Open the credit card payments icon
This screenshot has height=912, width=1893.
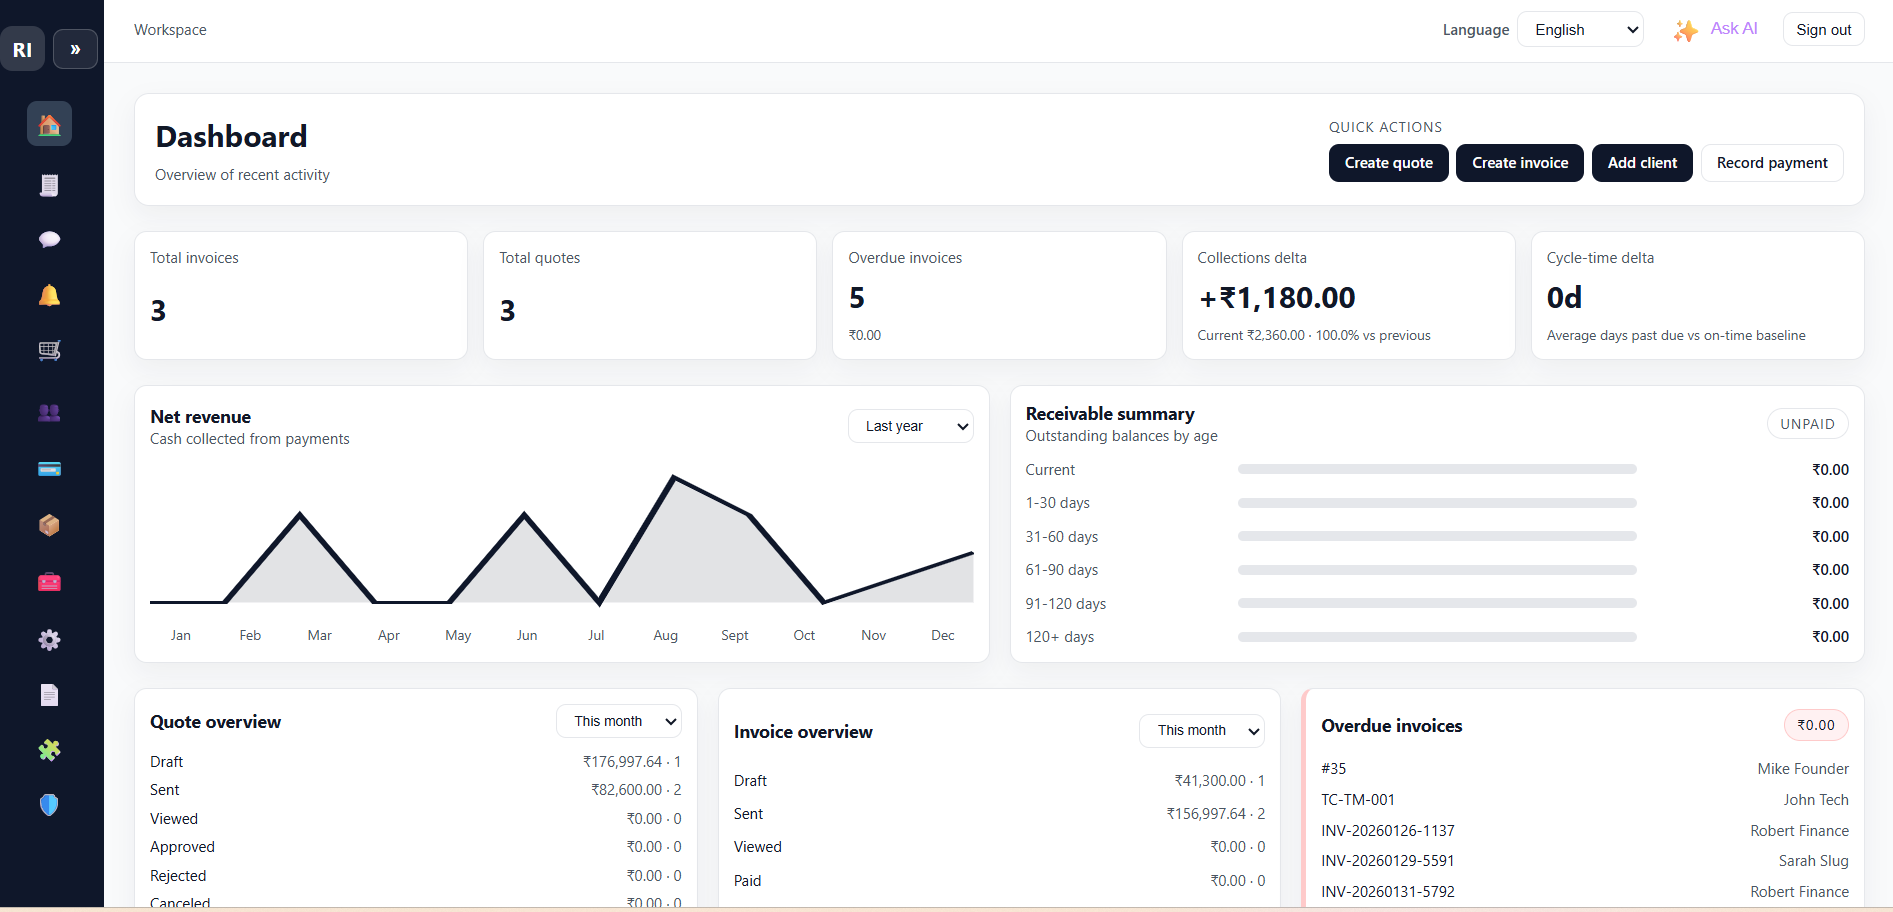coord(49,468)
